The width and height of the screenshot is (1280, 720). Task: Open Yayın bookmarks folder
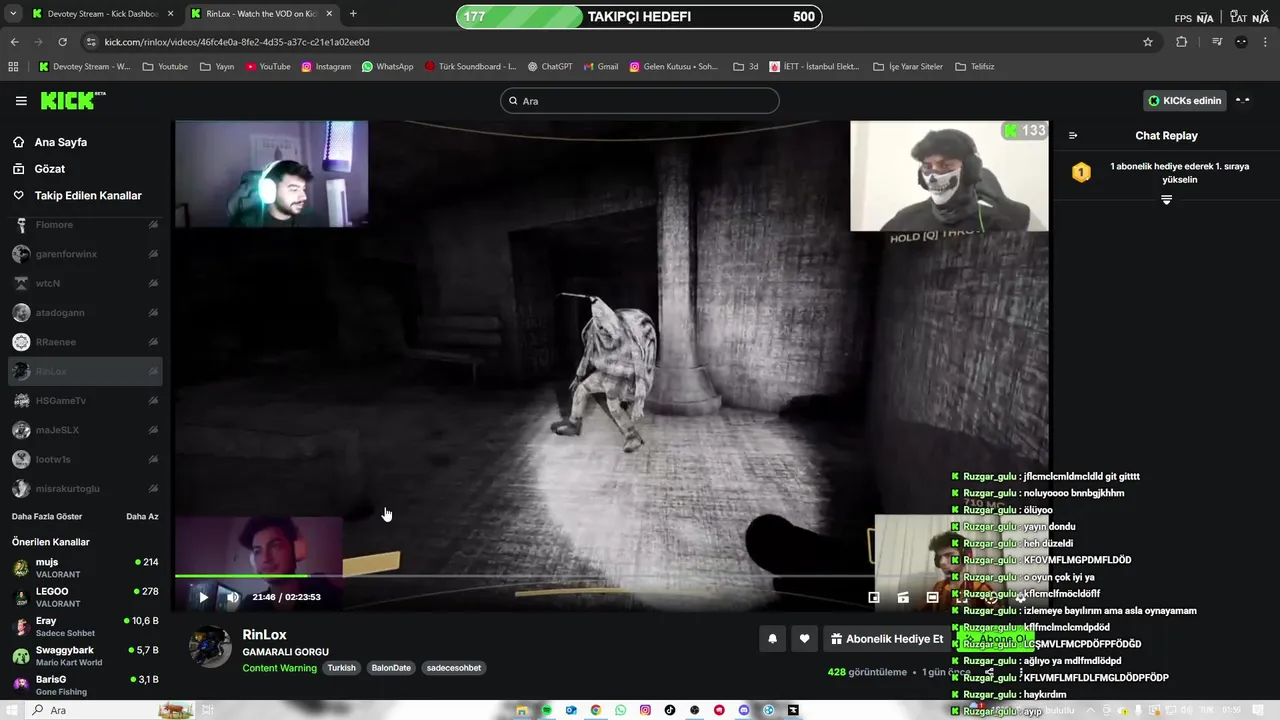pos(217,67)
